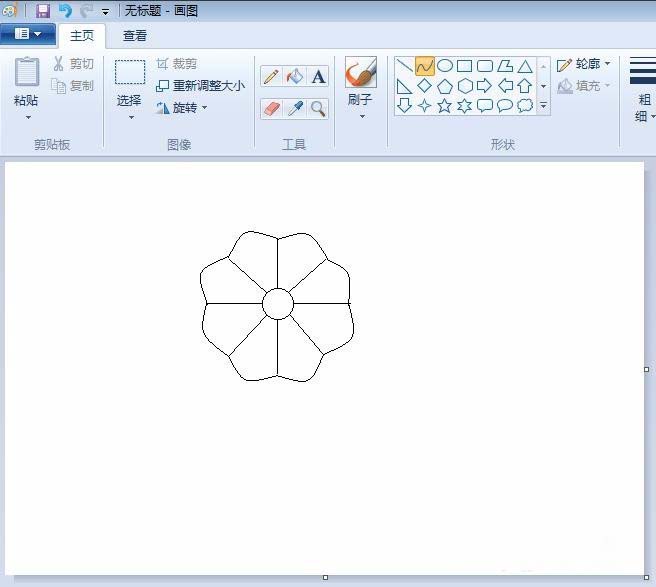
Task: Pick the Cloud callout shape
Action: pyautogui.click(x=525, y=105)
